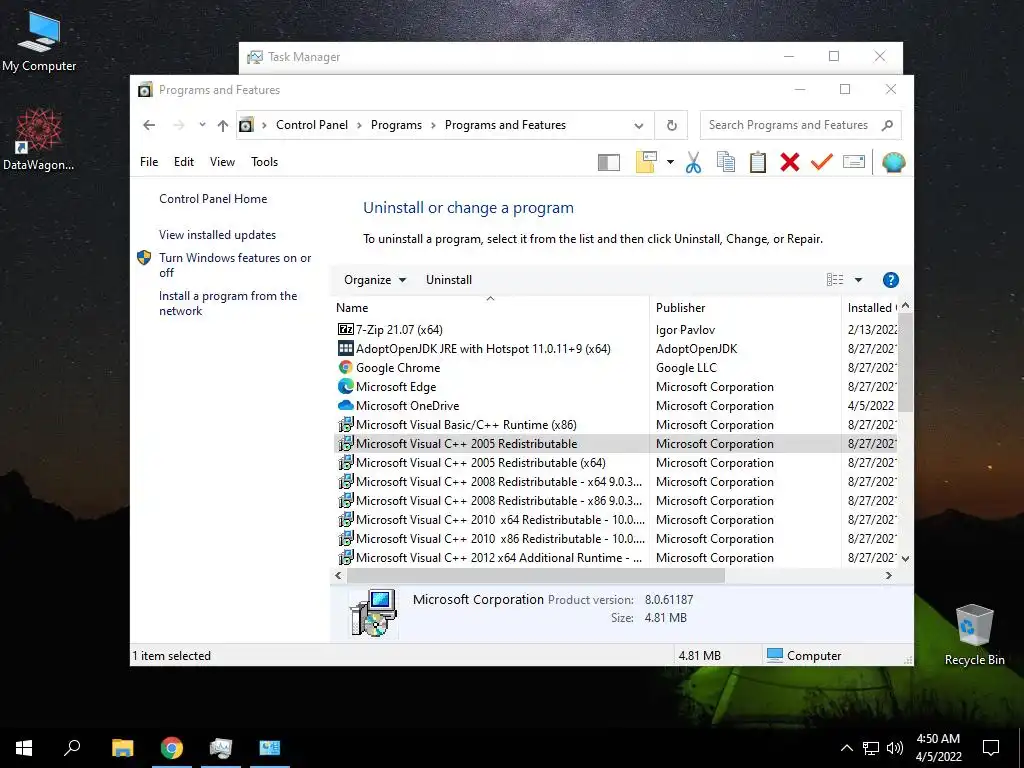Open the Organize dropdown
Image resolution: width=1024 pixels, height=768 pixels.
[x=375, y=280]
